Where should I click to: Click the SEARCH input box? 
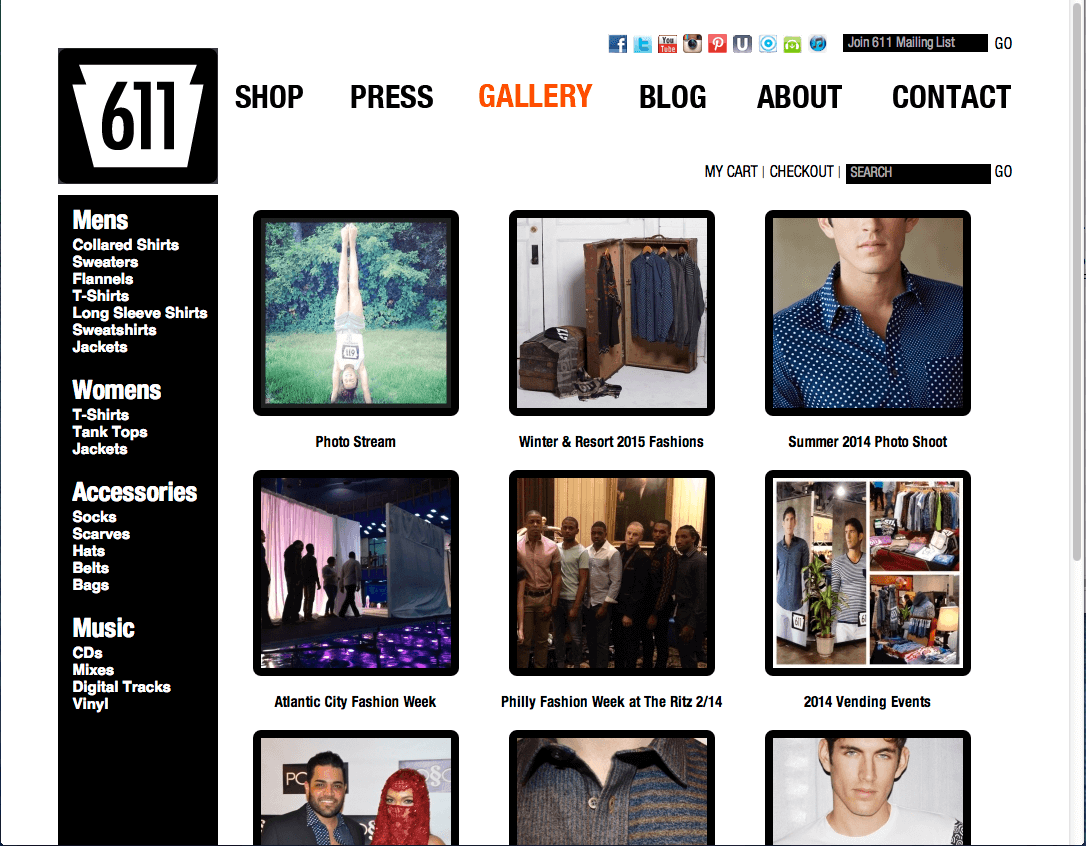coord(918,173)
